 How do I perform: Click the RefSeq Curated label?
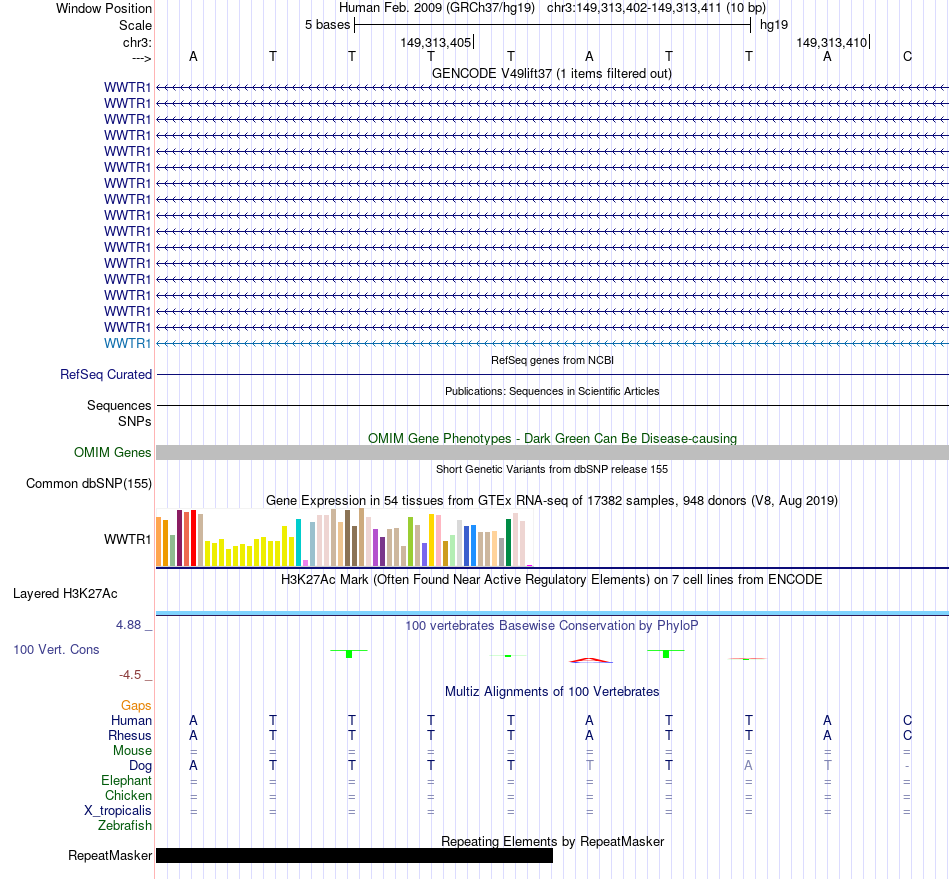click(x=106, y=374)
